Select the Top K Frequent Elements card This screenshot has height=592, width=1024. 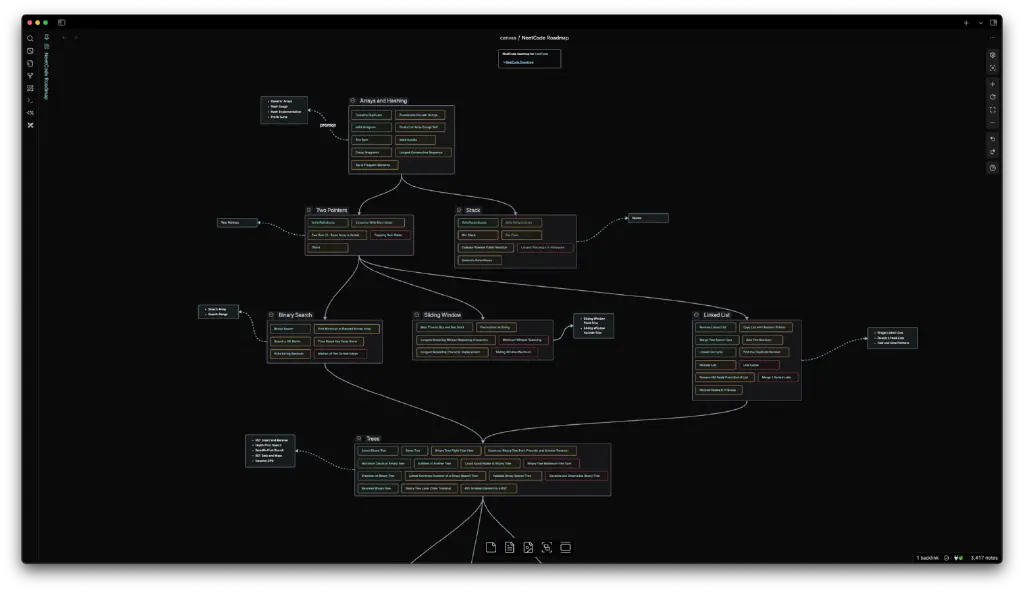375,165
